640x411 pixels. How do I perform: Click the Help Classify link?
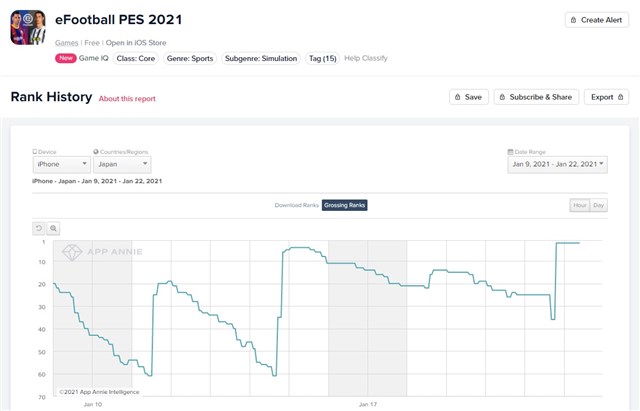pyautogui.click(x=366, y=58)
